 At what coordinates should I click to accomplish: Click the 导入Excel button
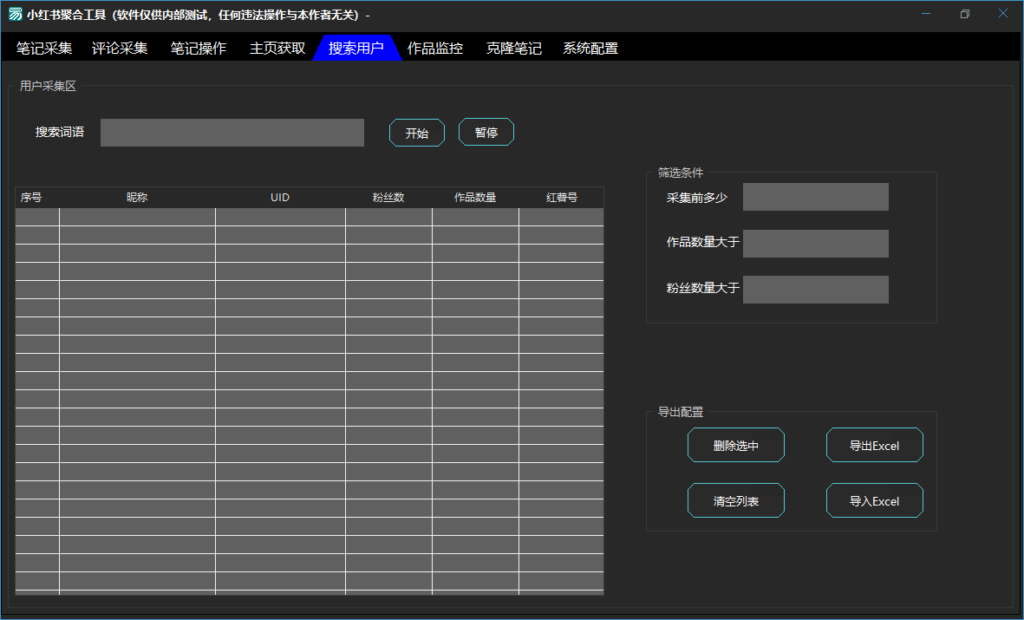(874, 500)
